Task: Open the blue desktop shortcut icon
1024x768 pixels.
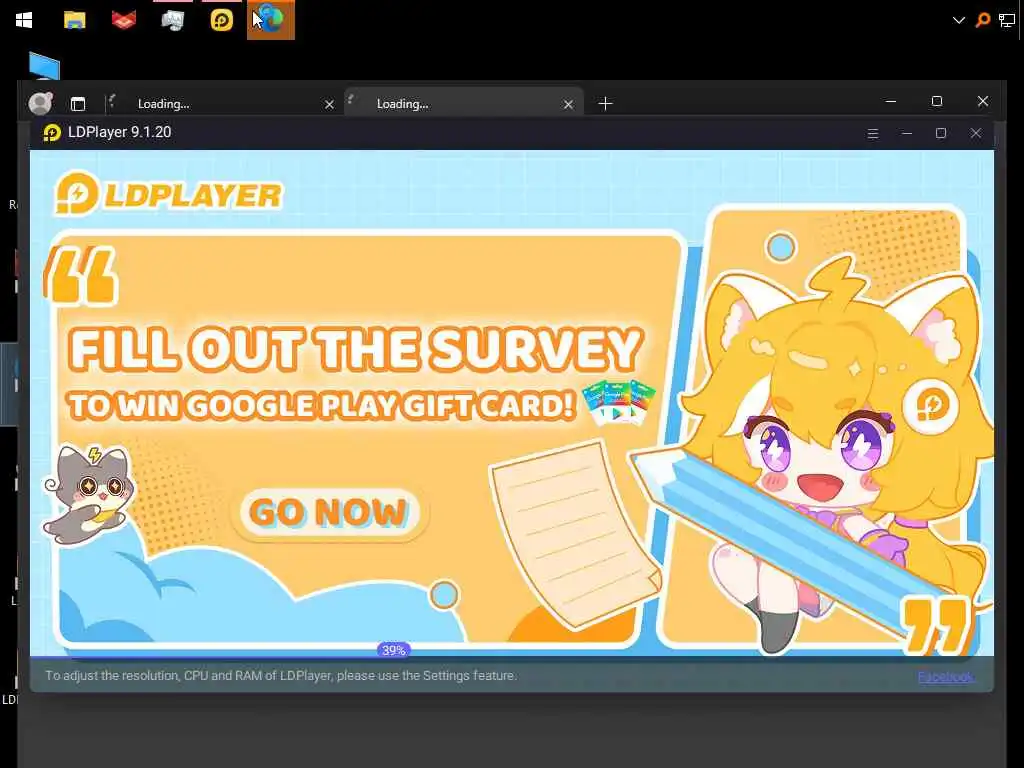Action: click(x=44, y=66)
